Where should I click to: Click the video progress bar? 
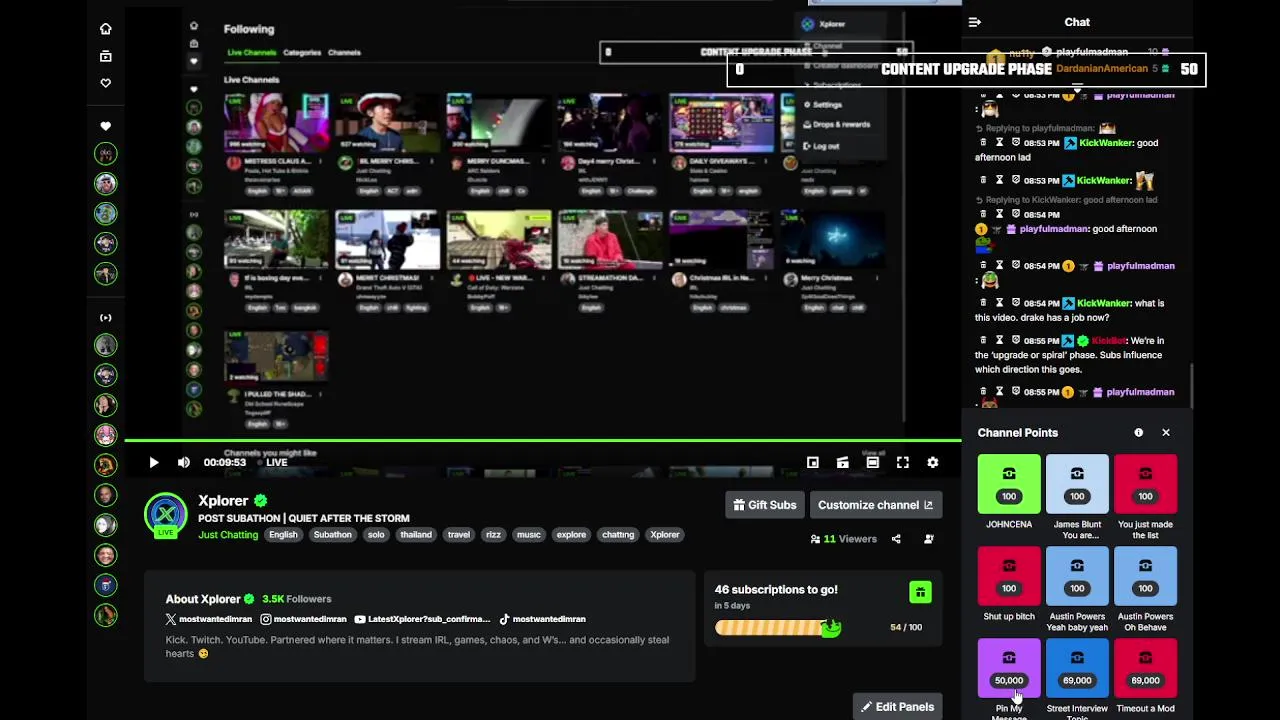tap(542, 441)
